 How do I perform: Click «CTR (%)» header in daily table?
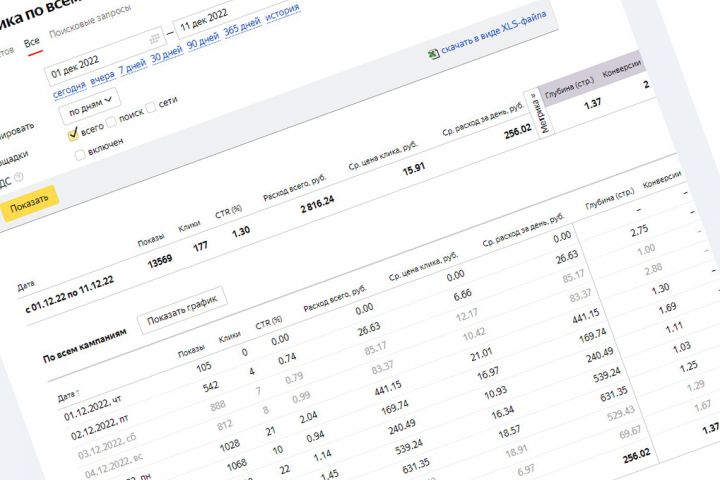click(269, 322)
